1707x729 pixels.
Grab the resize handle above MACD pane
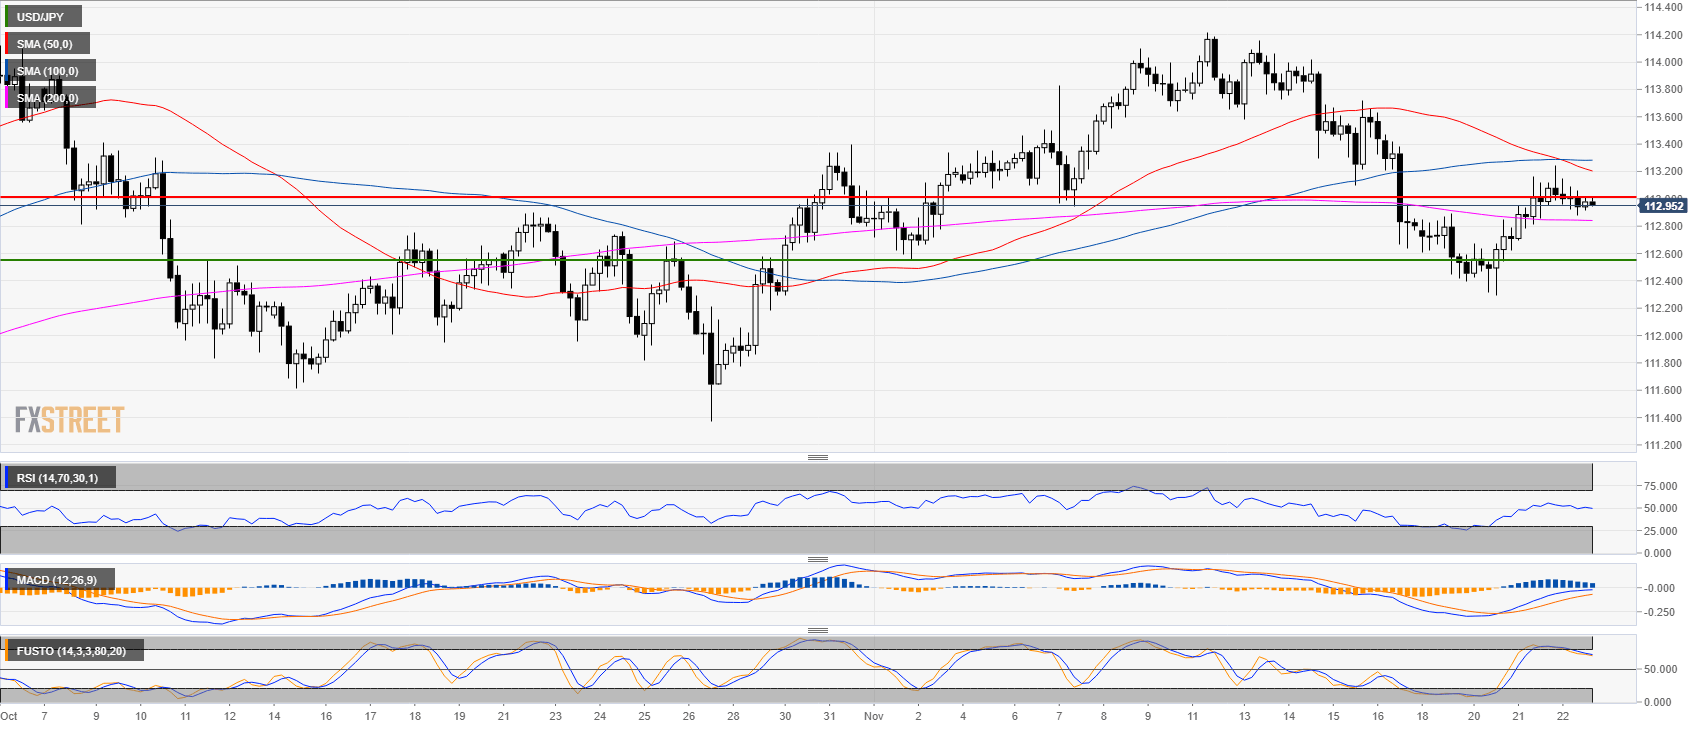click(x=817, y=559)
